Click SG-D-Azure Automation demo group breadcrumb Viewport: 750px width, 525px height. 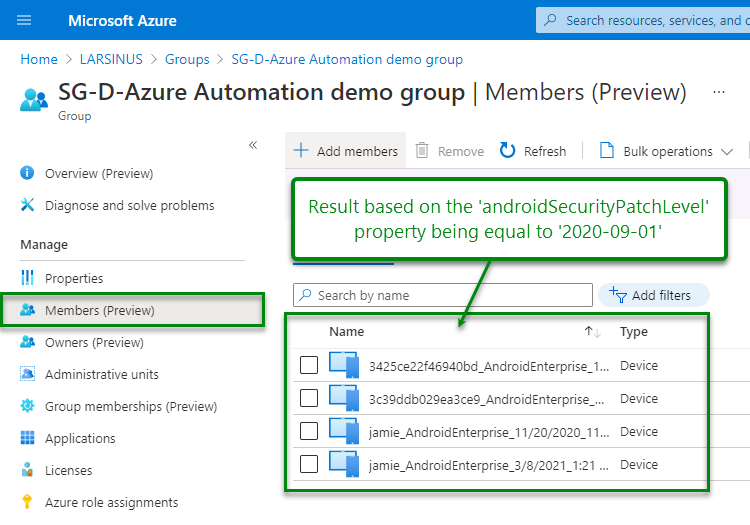(347, 59)
